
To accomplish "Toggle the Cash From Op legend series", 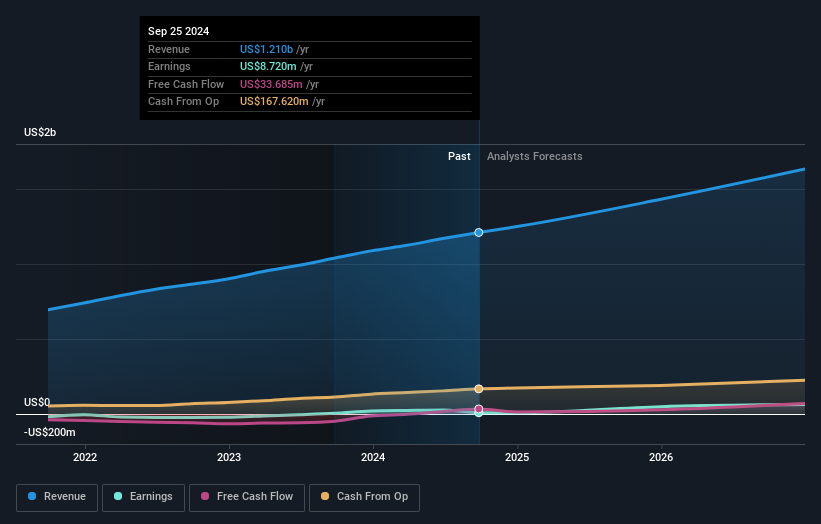I will [364, 497].
